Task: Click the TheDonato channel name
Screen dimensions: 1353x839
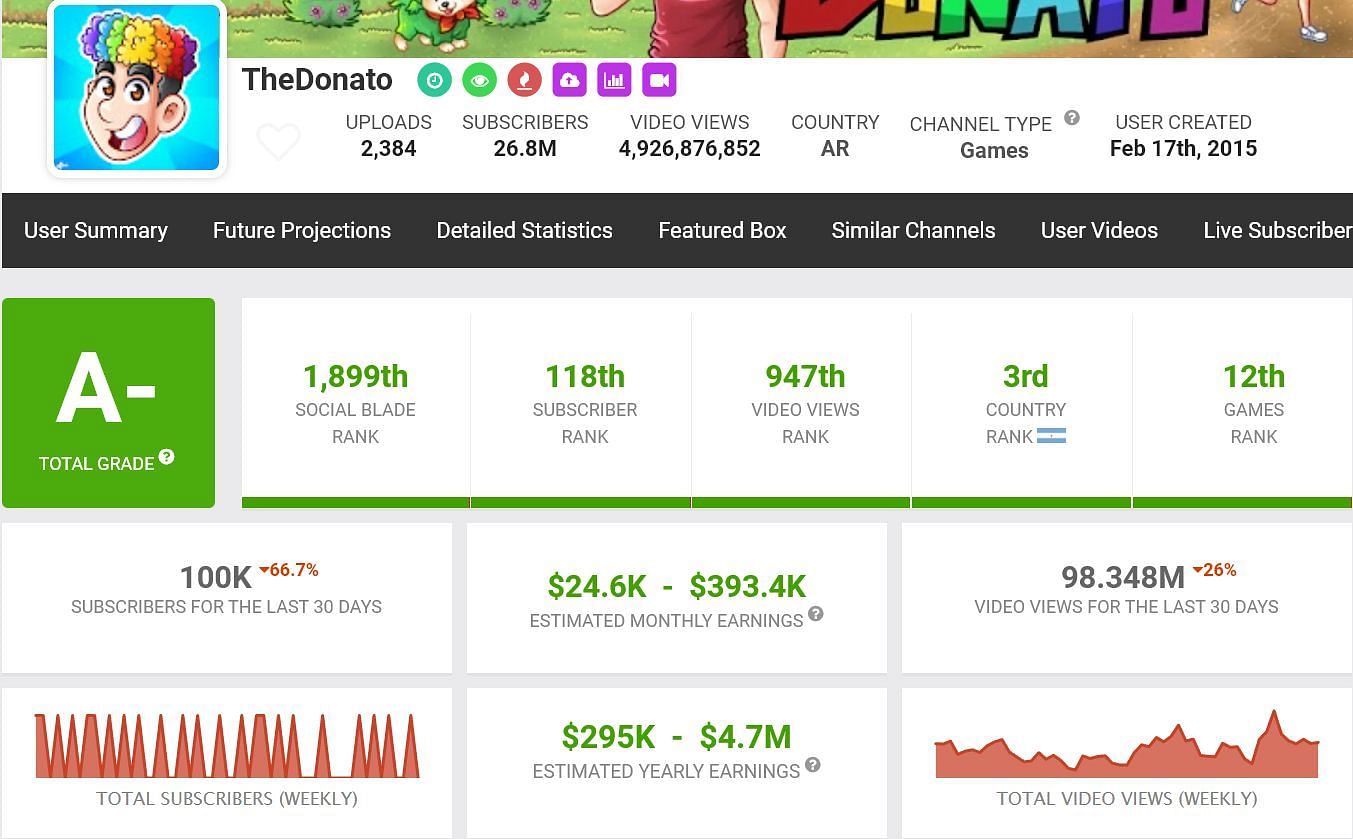Action: [317, 80]
